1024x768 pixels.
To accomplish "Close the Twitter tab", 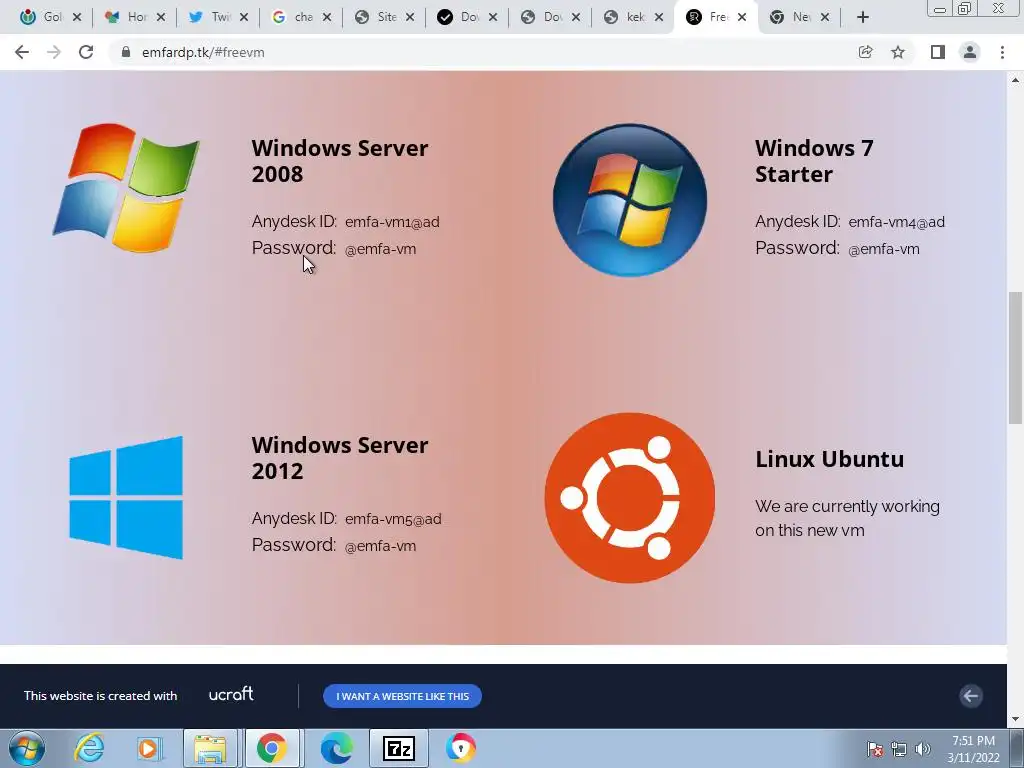I will tap(244, 17).
